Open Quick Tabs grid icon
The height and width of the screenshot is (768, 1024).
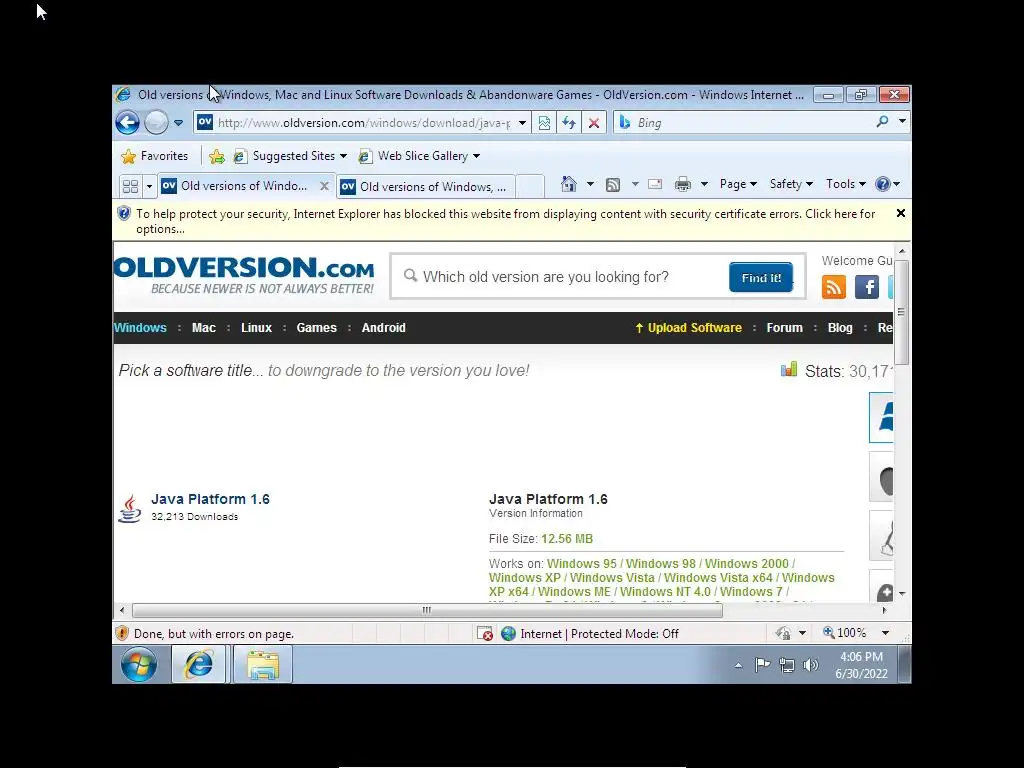click(131, 186)
